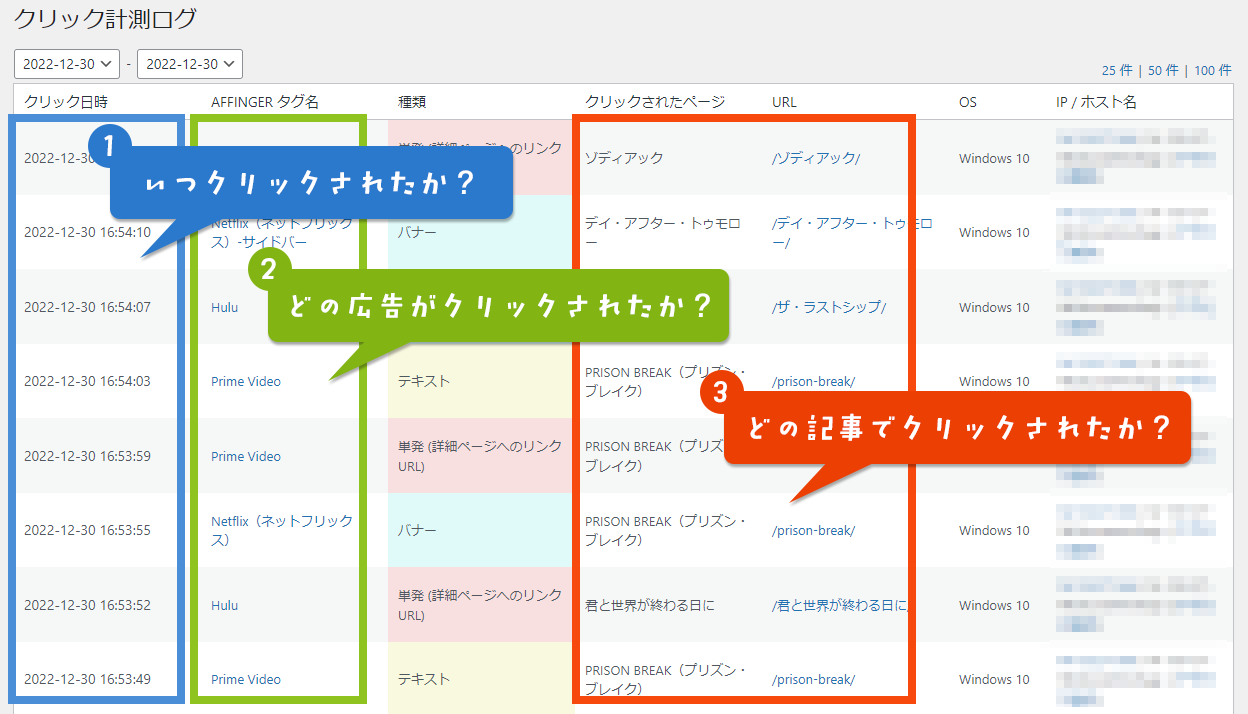Click the blue いつクリックされたか callout
Viewport: 1248px width, 714px height.
point(310,186)
